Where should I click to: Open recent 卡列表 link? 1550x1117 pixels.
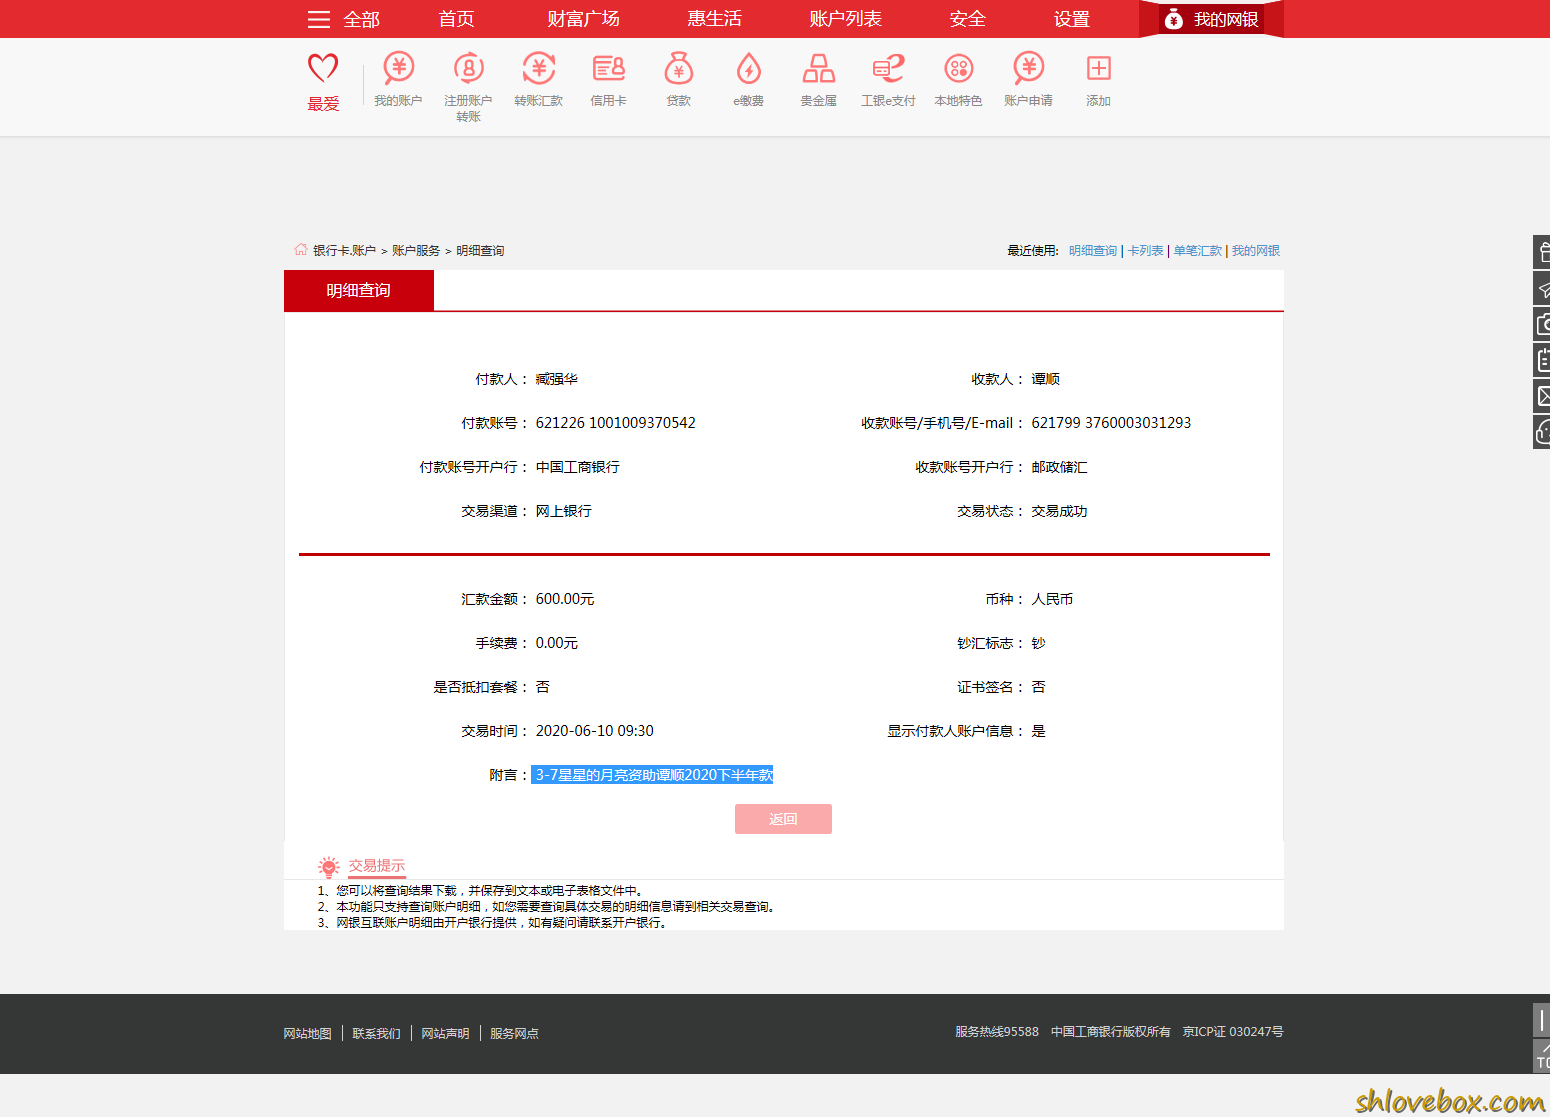click(x=1146, y=251)
